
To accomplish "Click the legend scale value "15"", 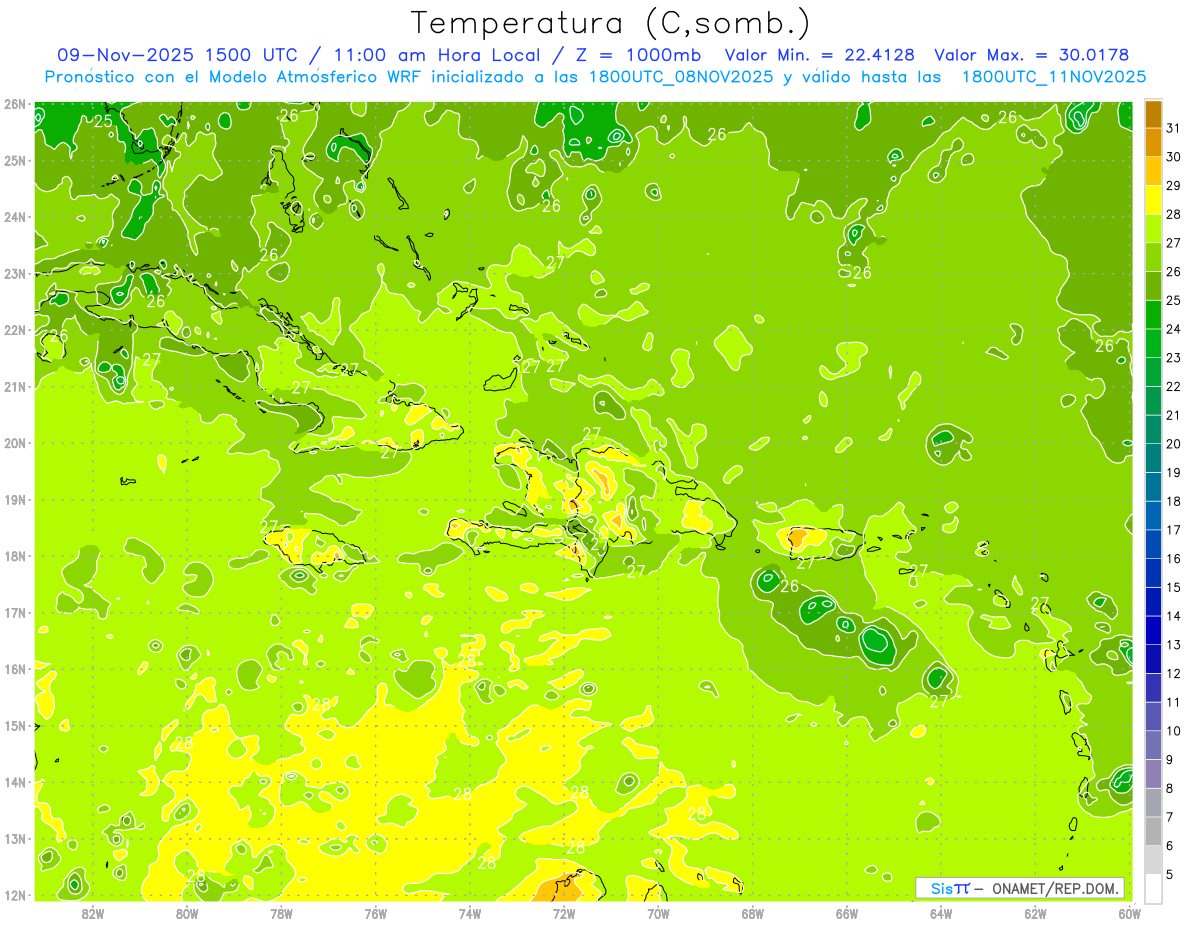I will pos(1173,588).
